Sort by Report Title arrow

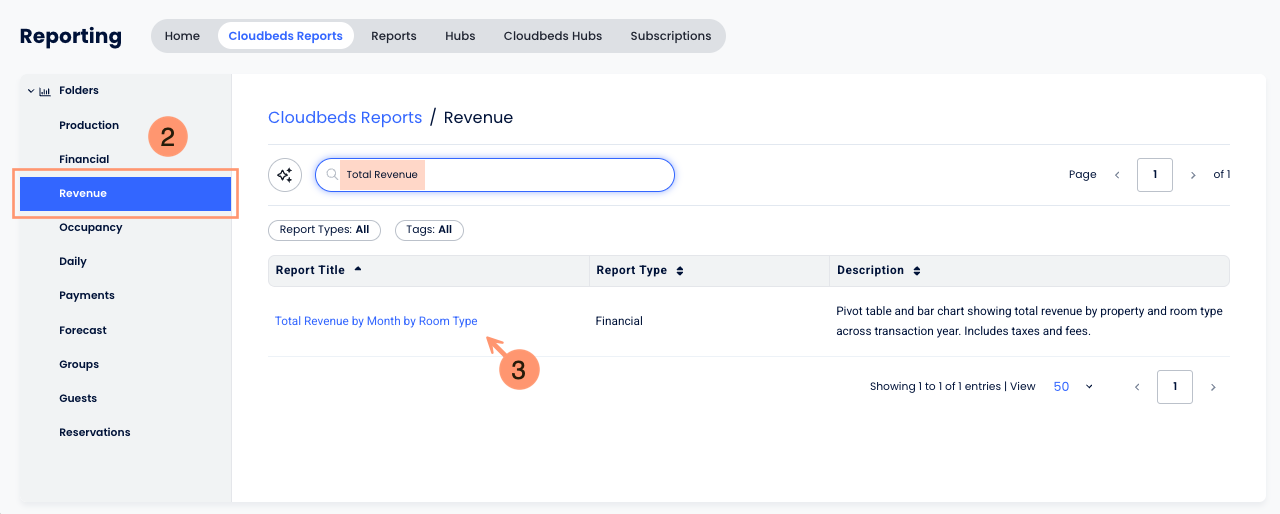pos(358,270)
